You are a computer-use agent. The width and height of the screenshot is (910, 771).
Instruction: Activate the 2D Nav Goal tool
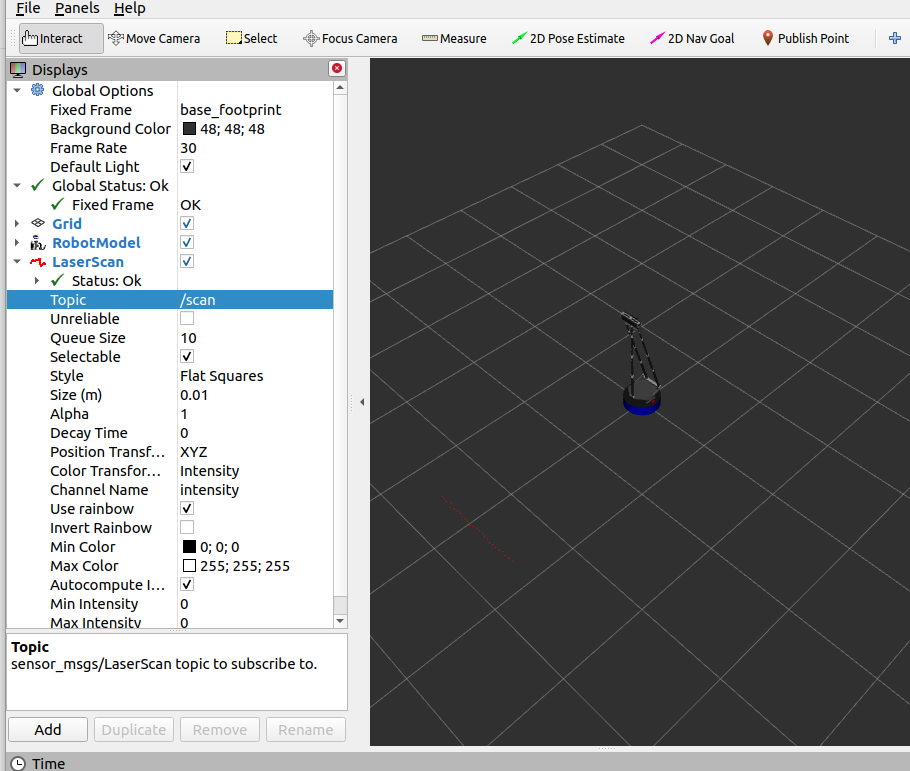692,38
